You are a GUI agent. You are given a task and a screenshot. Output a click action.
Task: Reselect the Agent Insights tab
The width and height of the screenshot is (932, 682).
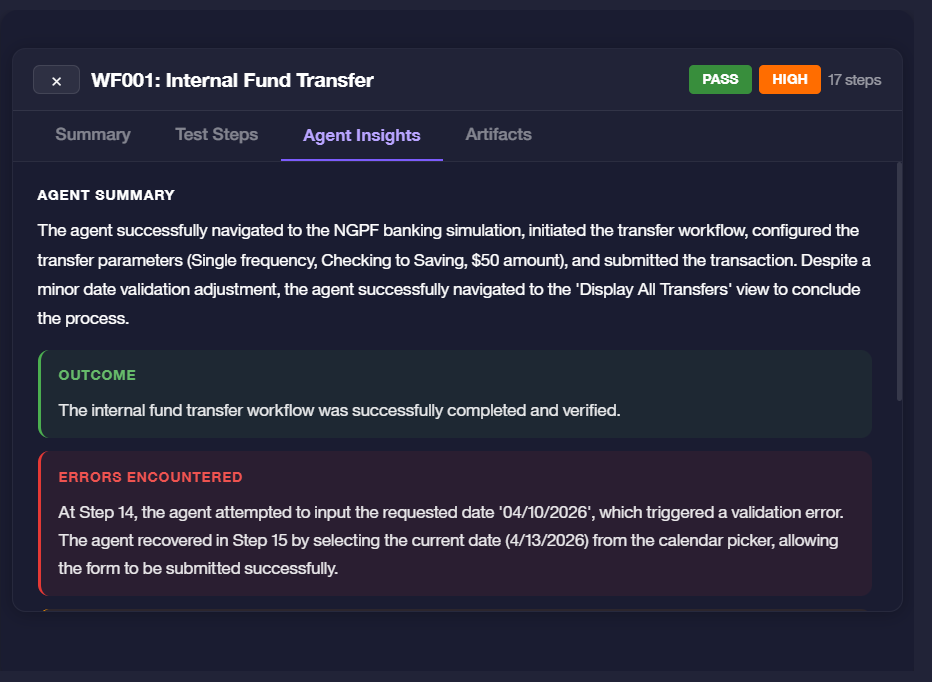click(361, 134)
